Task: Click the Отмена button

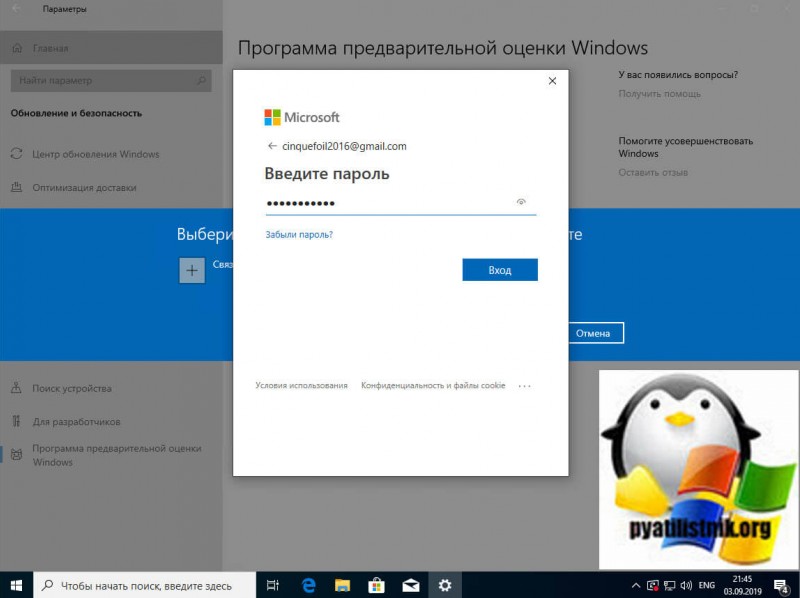Action: click(x=596, y=333)
